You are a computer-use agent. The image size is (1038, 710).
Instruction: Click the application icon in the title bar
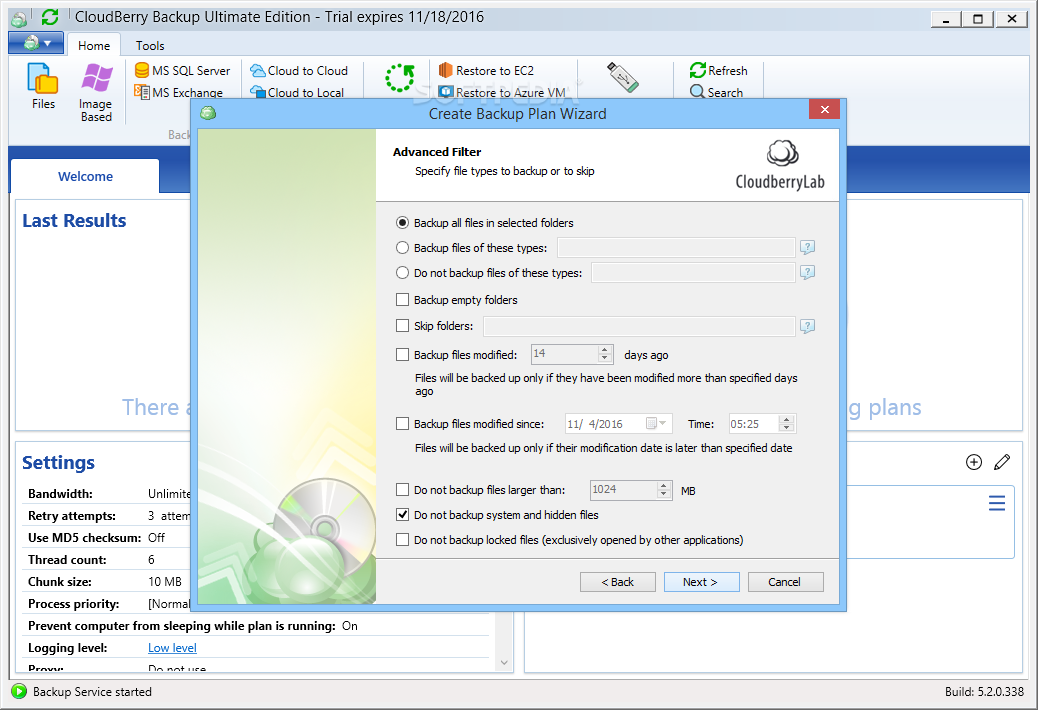point(19,19)
